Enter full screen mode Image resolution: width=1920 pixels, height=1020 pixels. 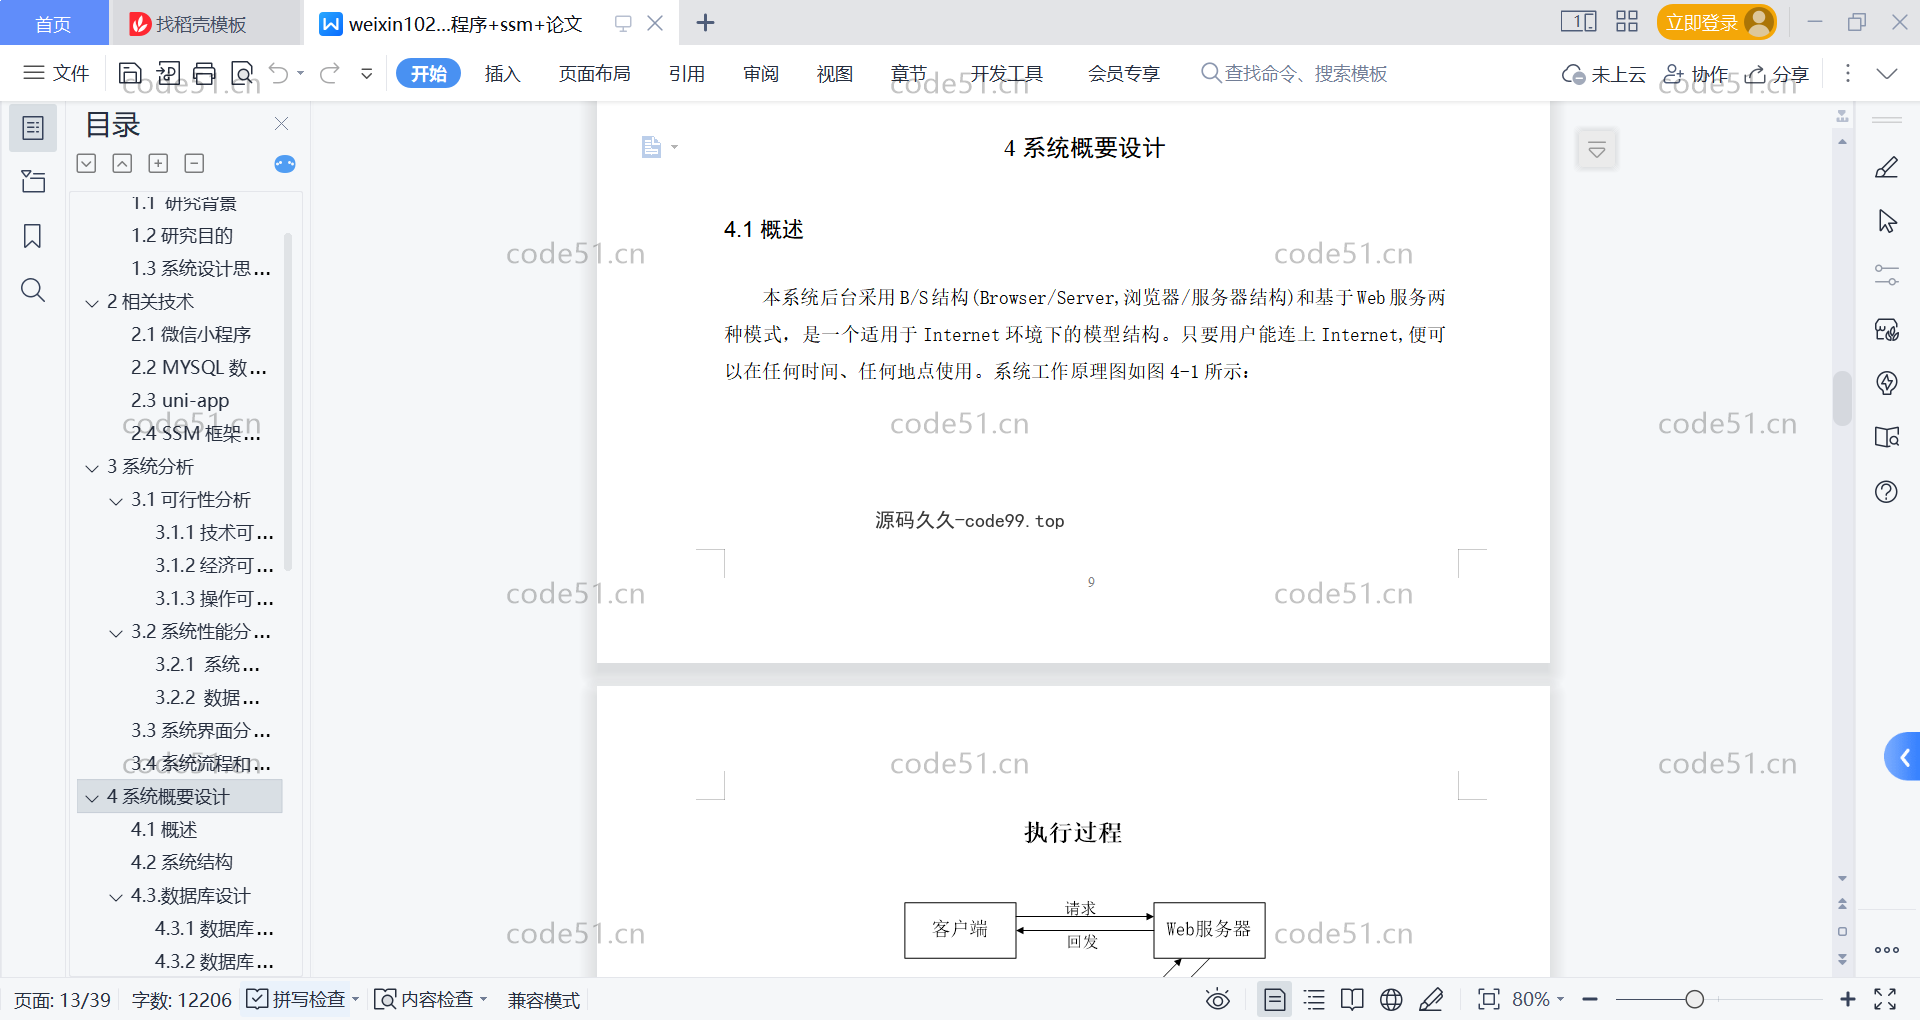coord(1885,999)
